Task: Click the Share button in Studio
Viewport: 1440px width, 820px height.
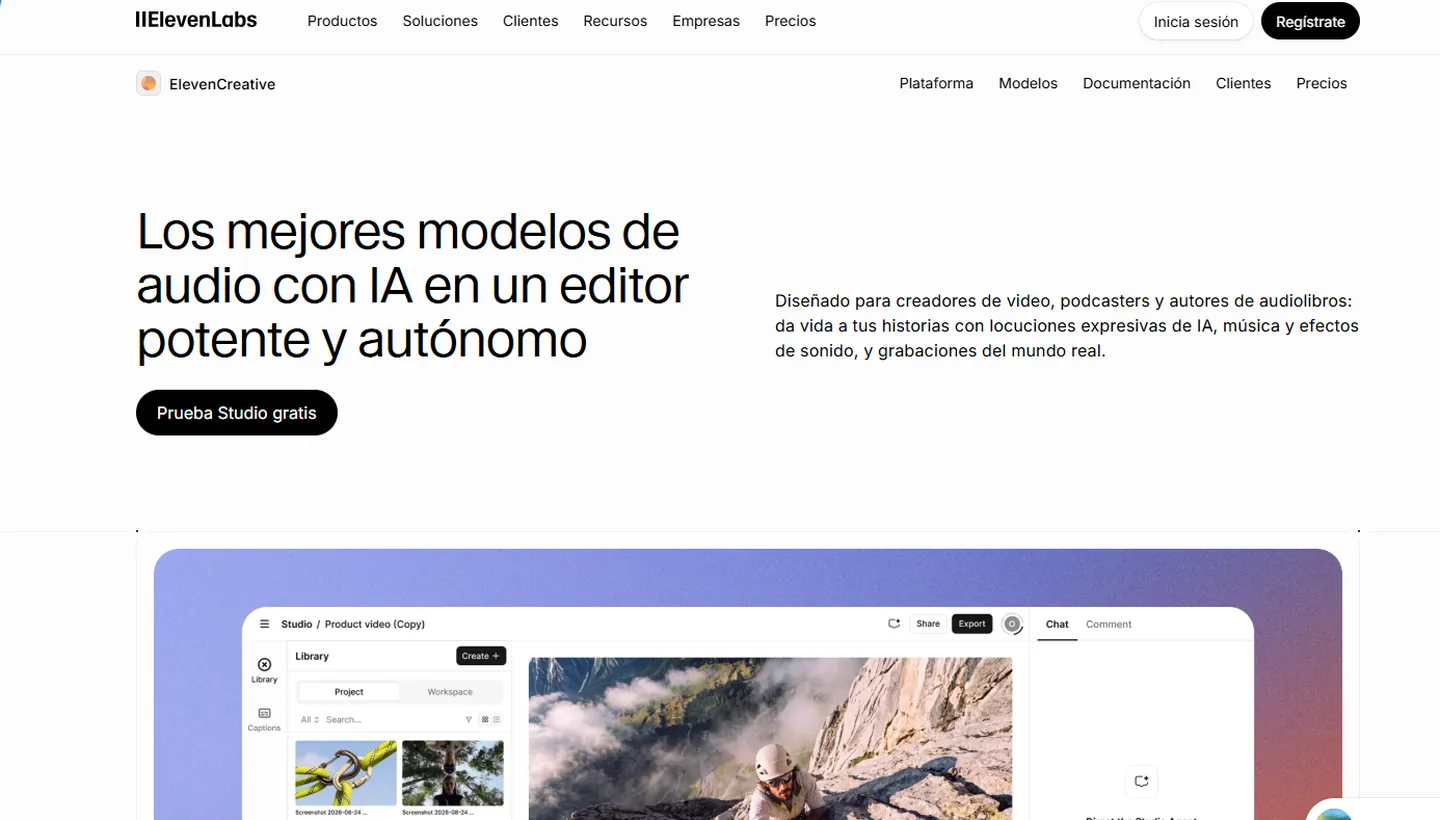Action: 928,624
